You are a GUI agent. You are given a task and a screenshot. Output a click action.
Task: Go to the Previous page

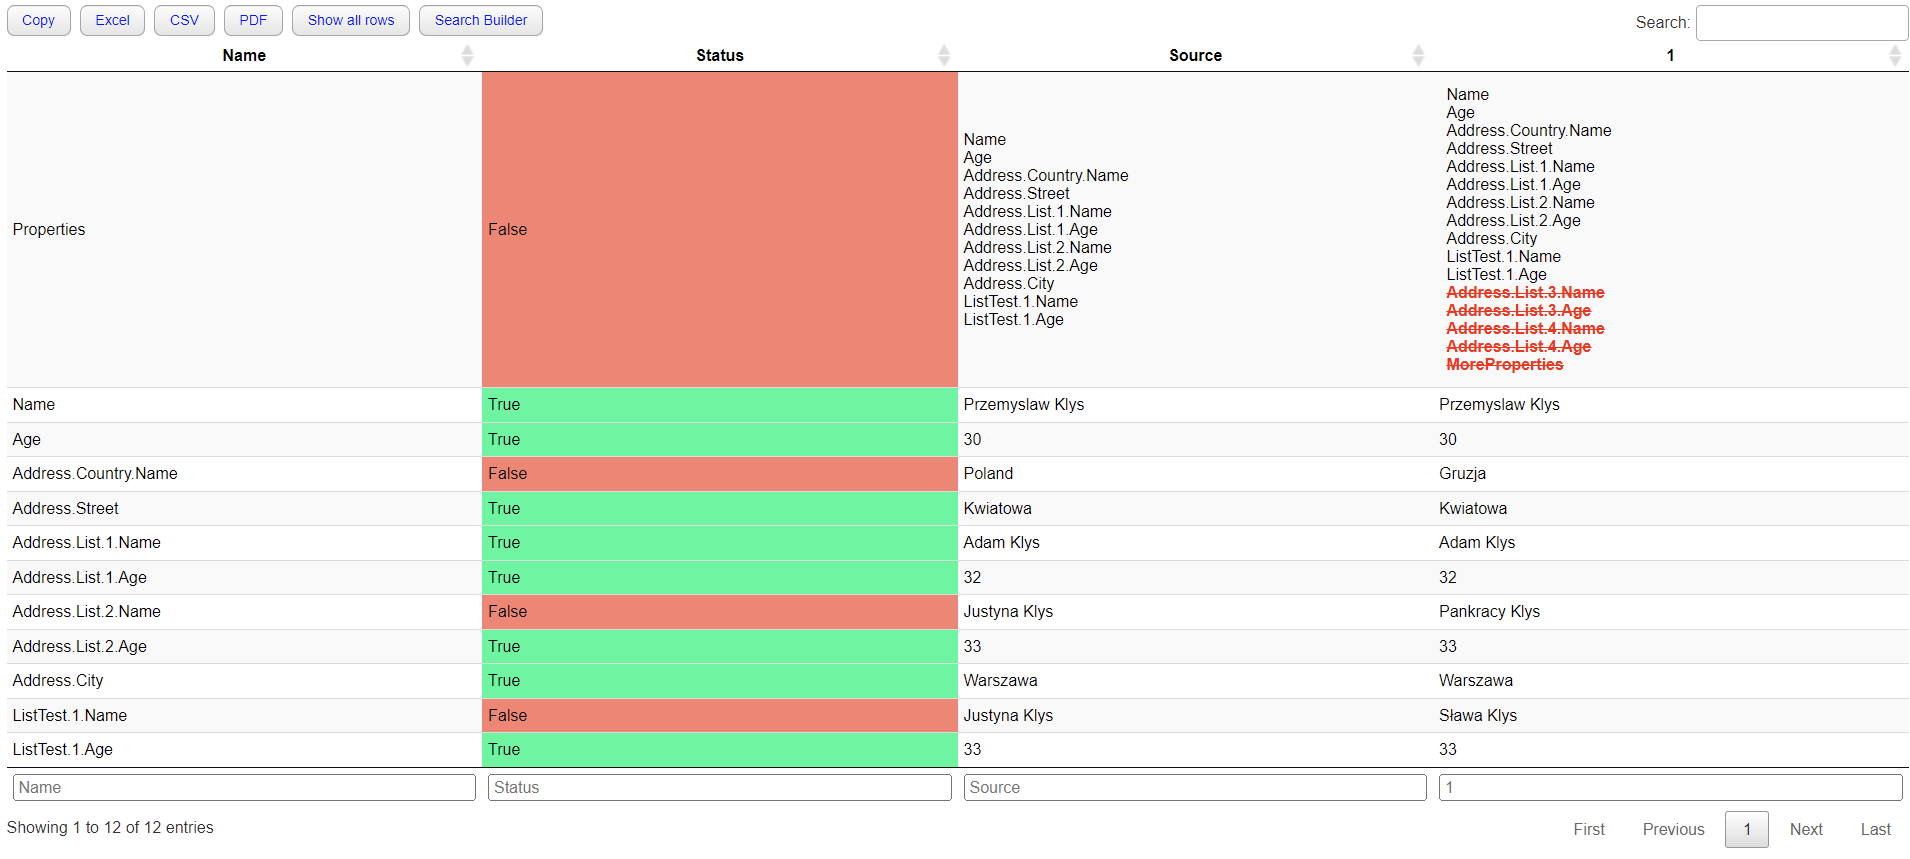(x=1673, y=829)
